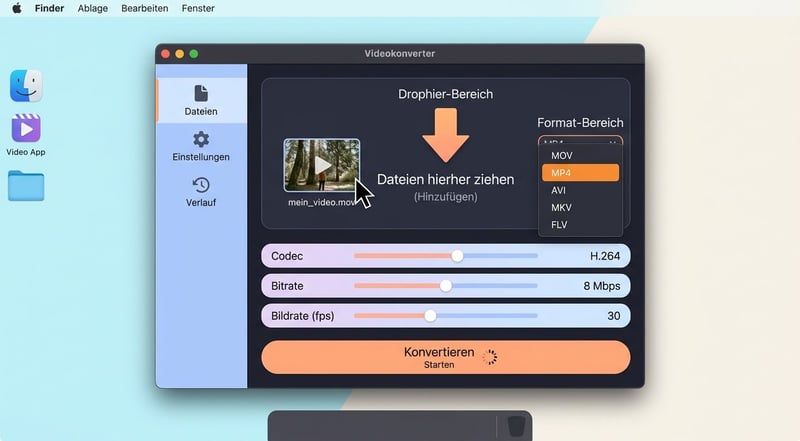Screen dimensions: 800x441
Task: Click the Konvertieren Starten button
Action: coord(445,357)
